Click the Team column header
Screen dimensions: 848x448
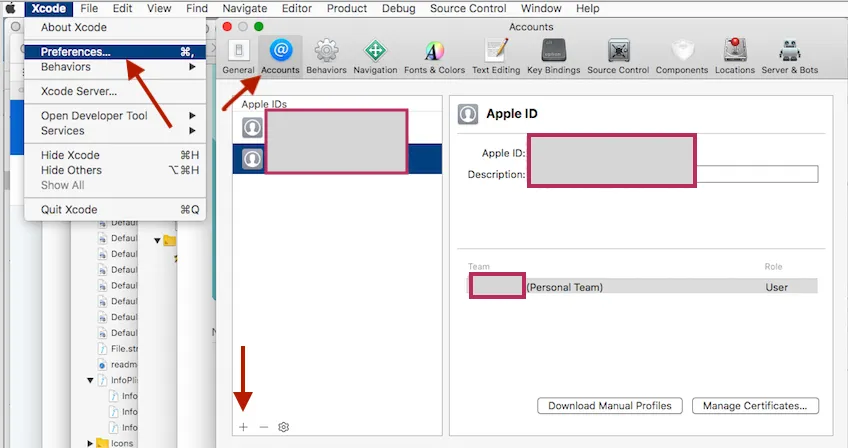tap(479, 267)
